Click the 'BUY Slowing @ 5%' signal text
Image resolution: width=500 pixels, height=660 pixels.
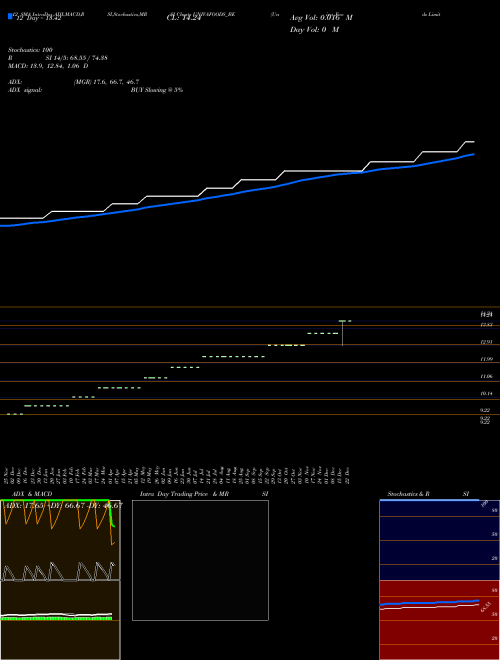point(157,90)
